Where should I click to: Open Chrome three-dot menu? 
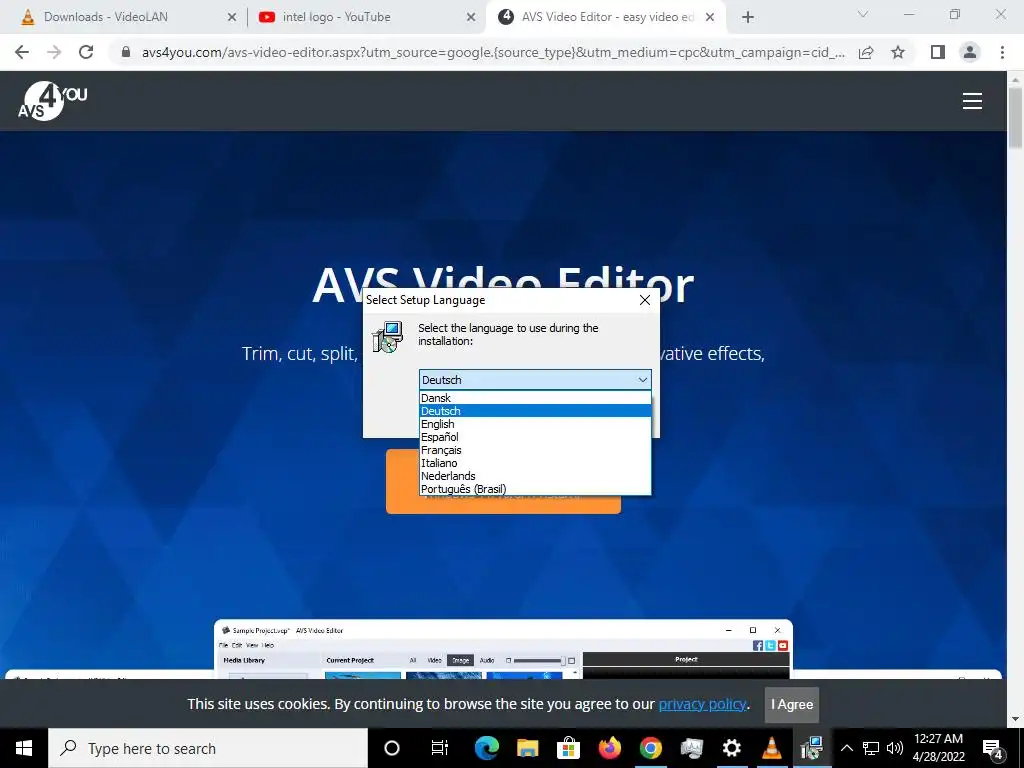pyautogui.click(x=1002, y=52)
